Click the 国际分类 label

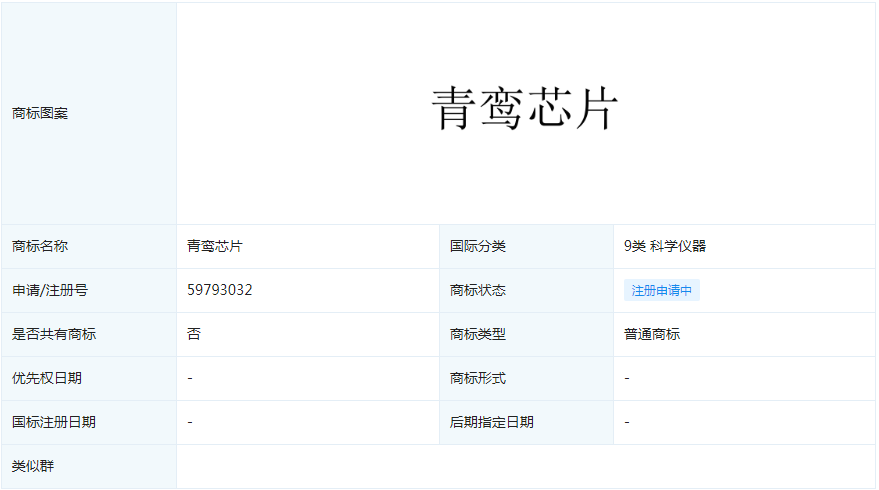(478, 246)
